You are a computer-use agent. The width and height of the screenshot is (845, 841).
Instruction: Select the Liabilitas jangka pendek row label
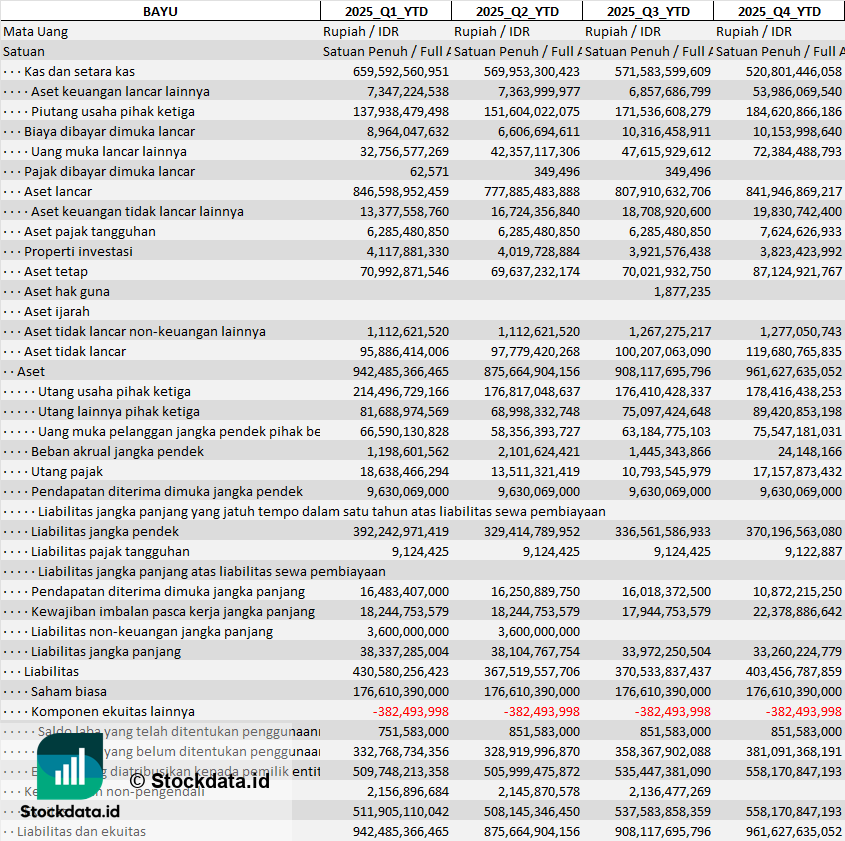click(105, 531)
